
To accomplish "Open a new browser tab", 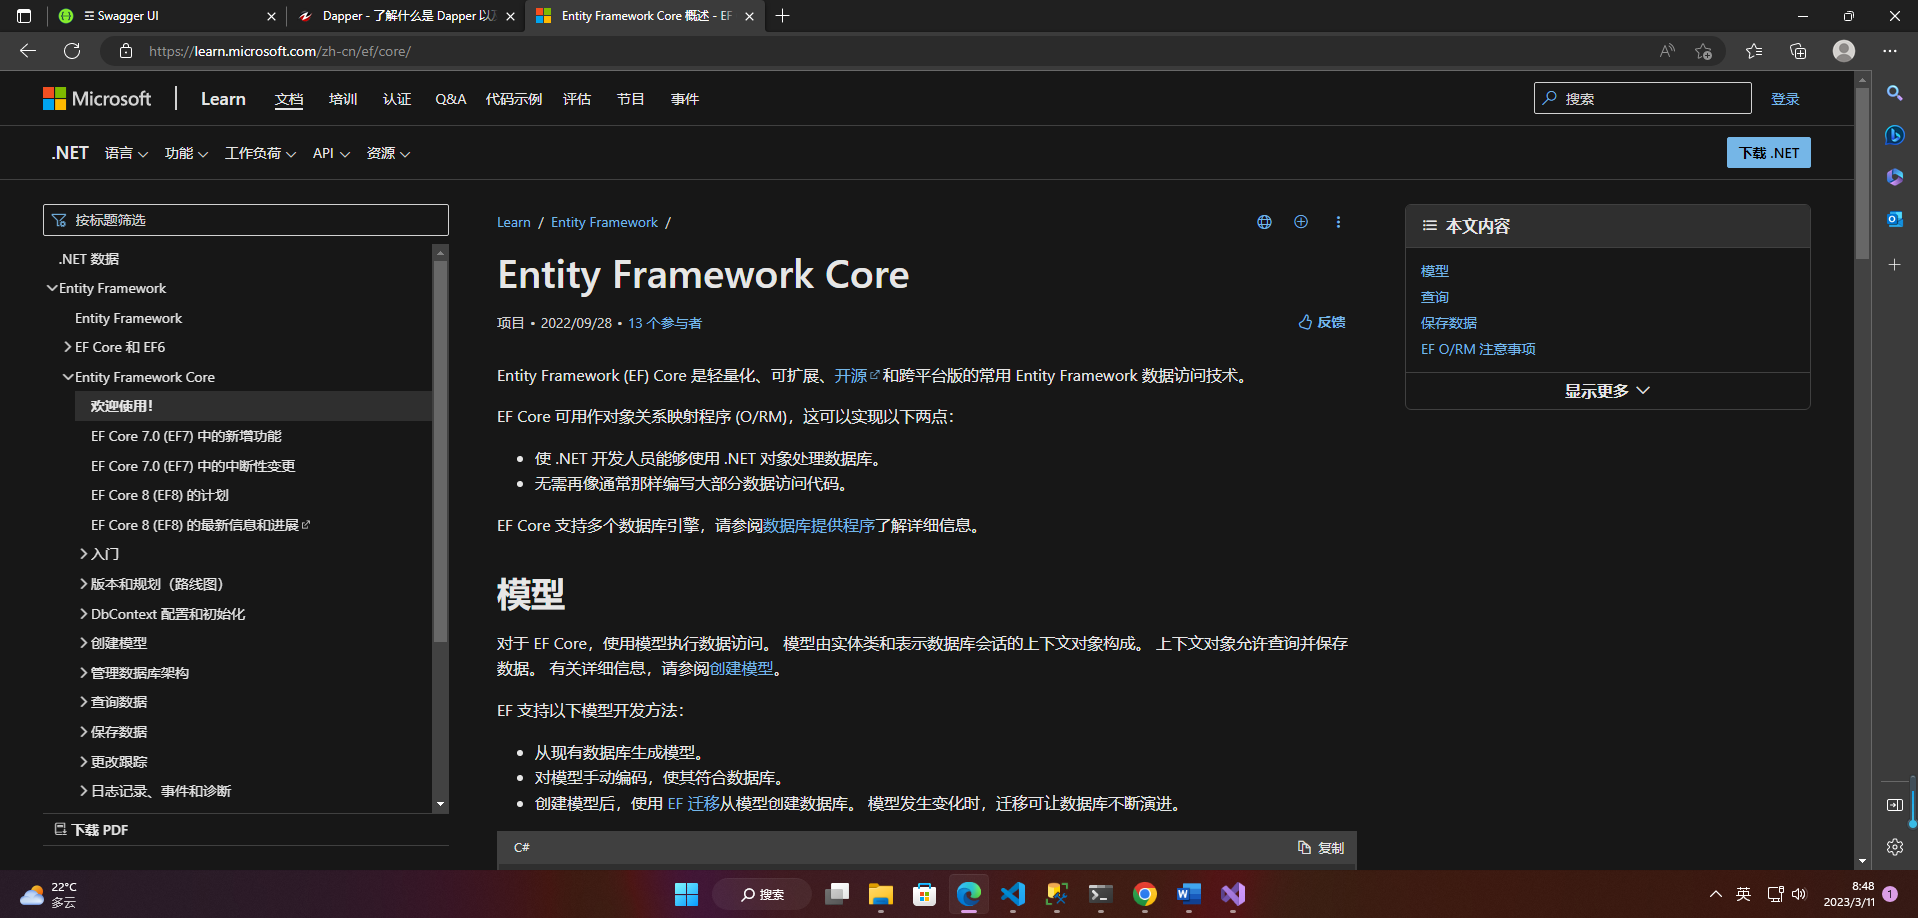I will (782, 16).
